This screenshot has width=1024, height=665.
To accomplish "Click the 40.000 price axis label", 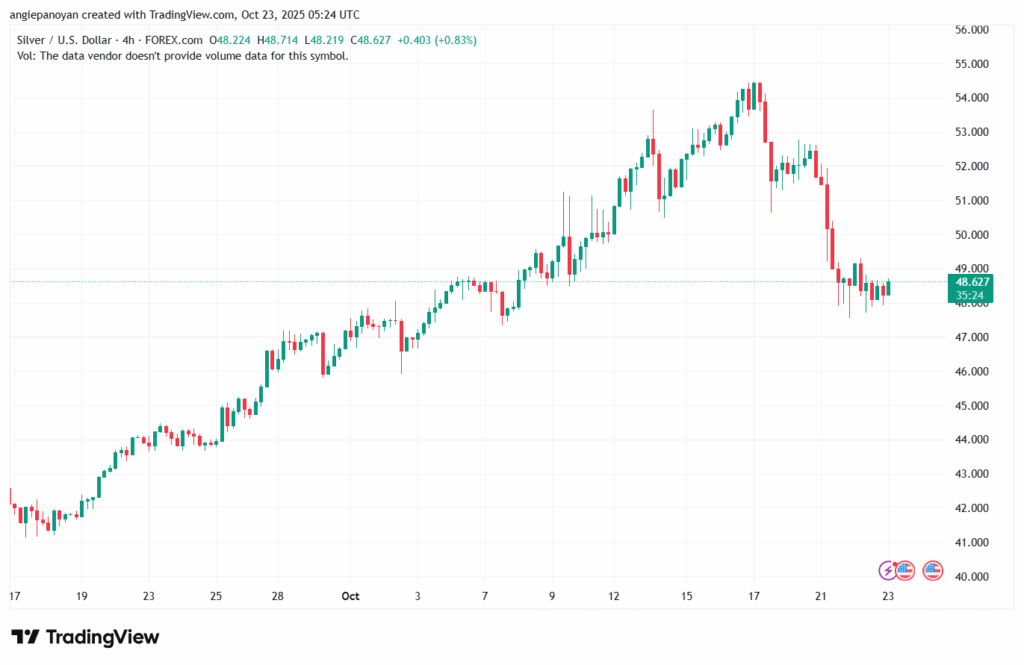I will [973, 577].
